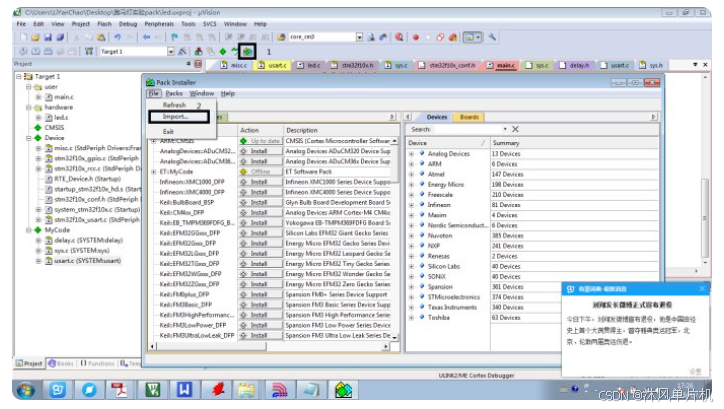724x409 pixels.
Task: Collapse the hardware group in the project tree
Action: click(x=29, y=107)
